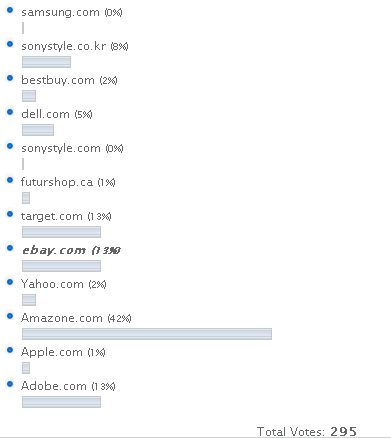391x438 pixels.
Task: Click the target.com 13% result bar
Action: pyautogui.click(x=61, y=232)
